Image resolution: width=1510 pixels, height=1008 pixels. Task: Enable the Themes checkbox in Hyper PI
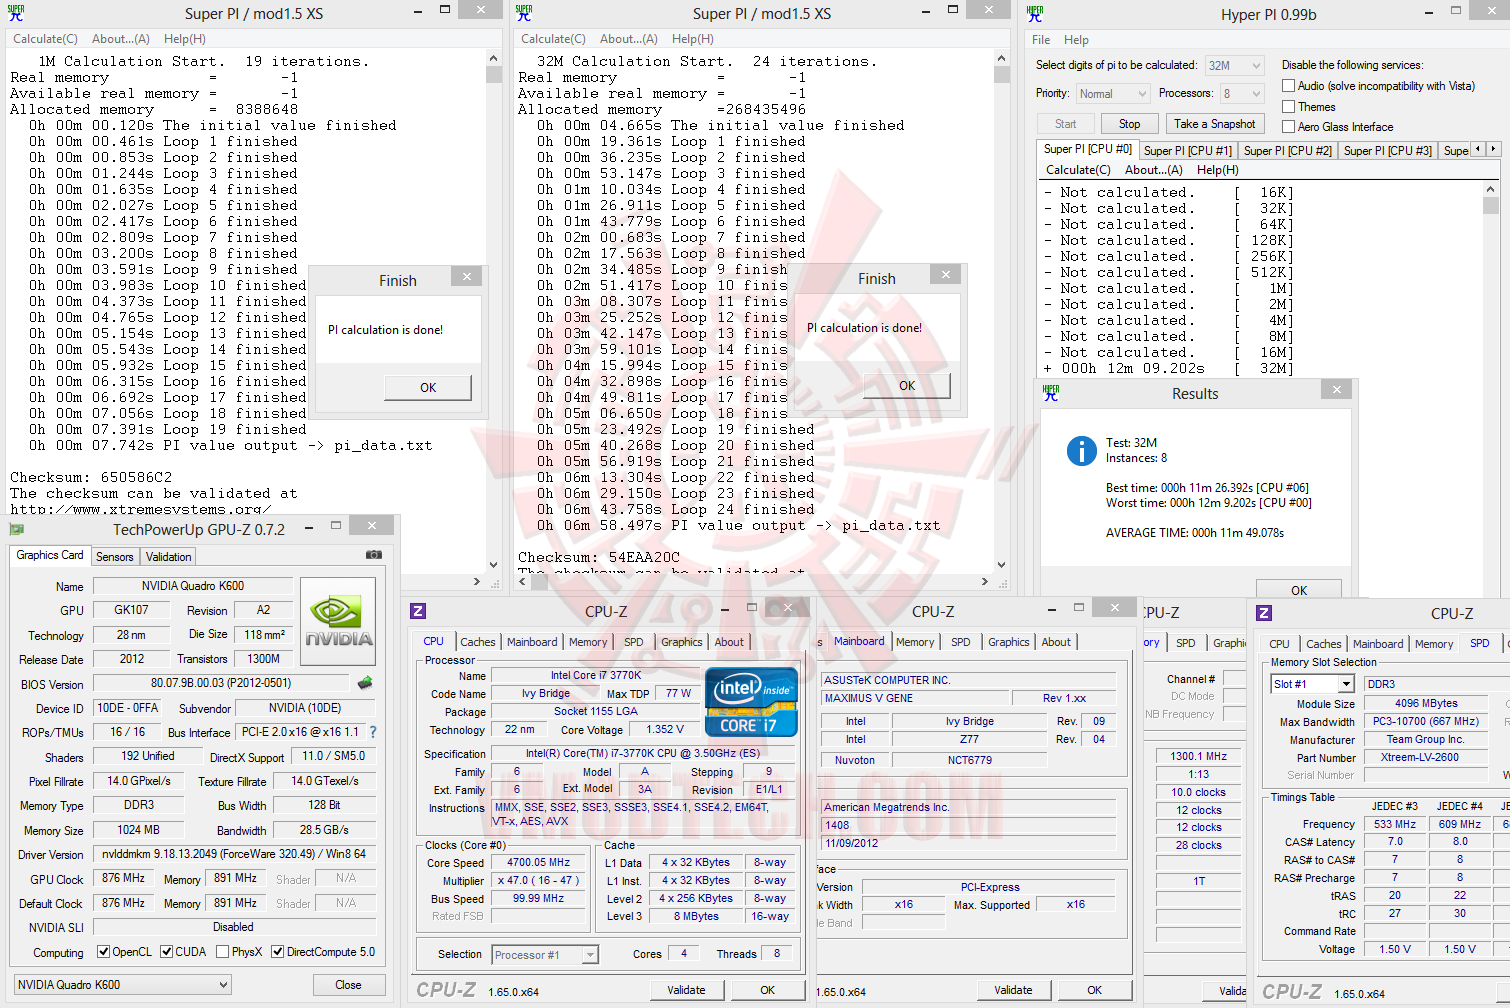(1288, 107)
